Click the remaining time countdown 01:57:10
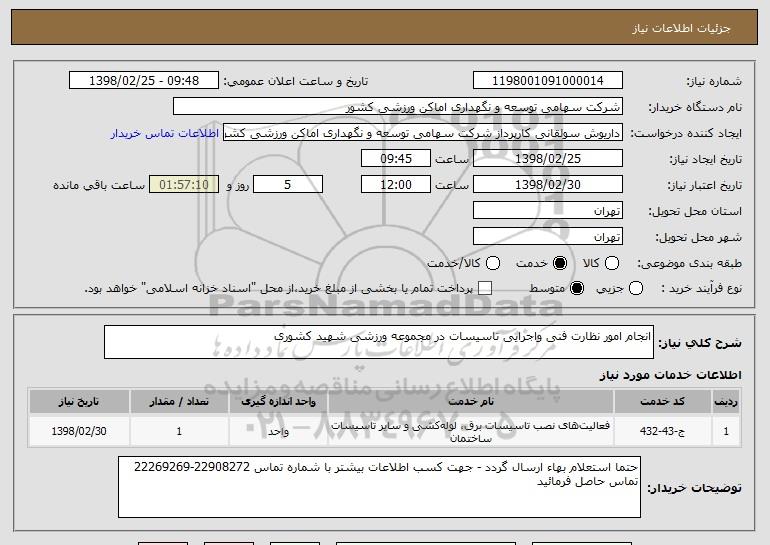 [x=184, y=185]
